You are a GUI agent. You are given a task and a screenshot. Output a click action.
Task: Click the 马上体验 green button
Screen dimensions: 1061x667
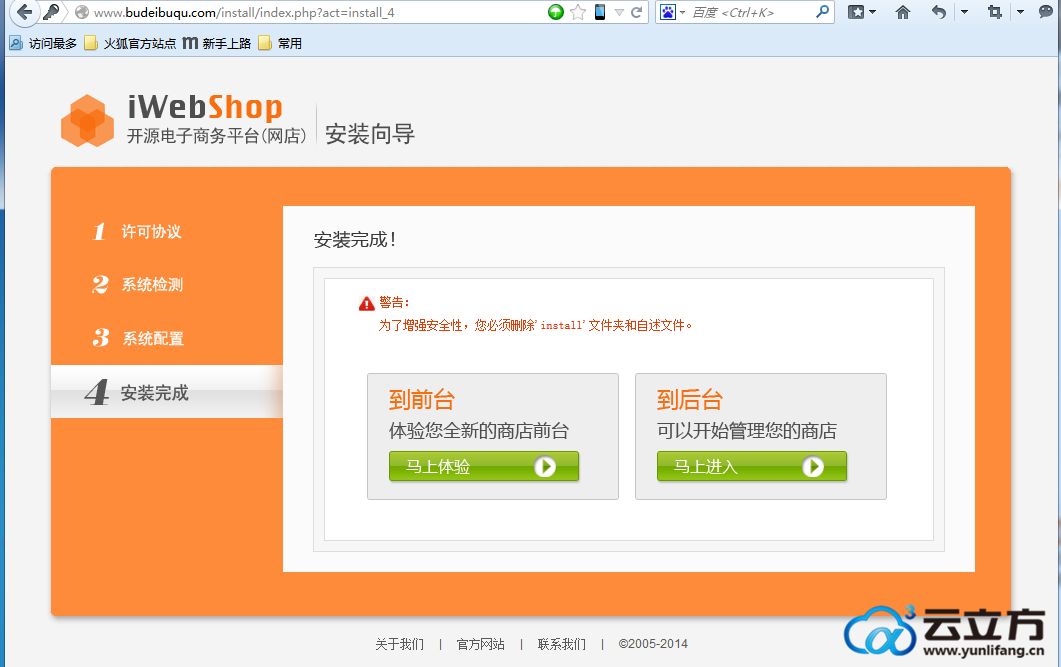coord(484,466)
